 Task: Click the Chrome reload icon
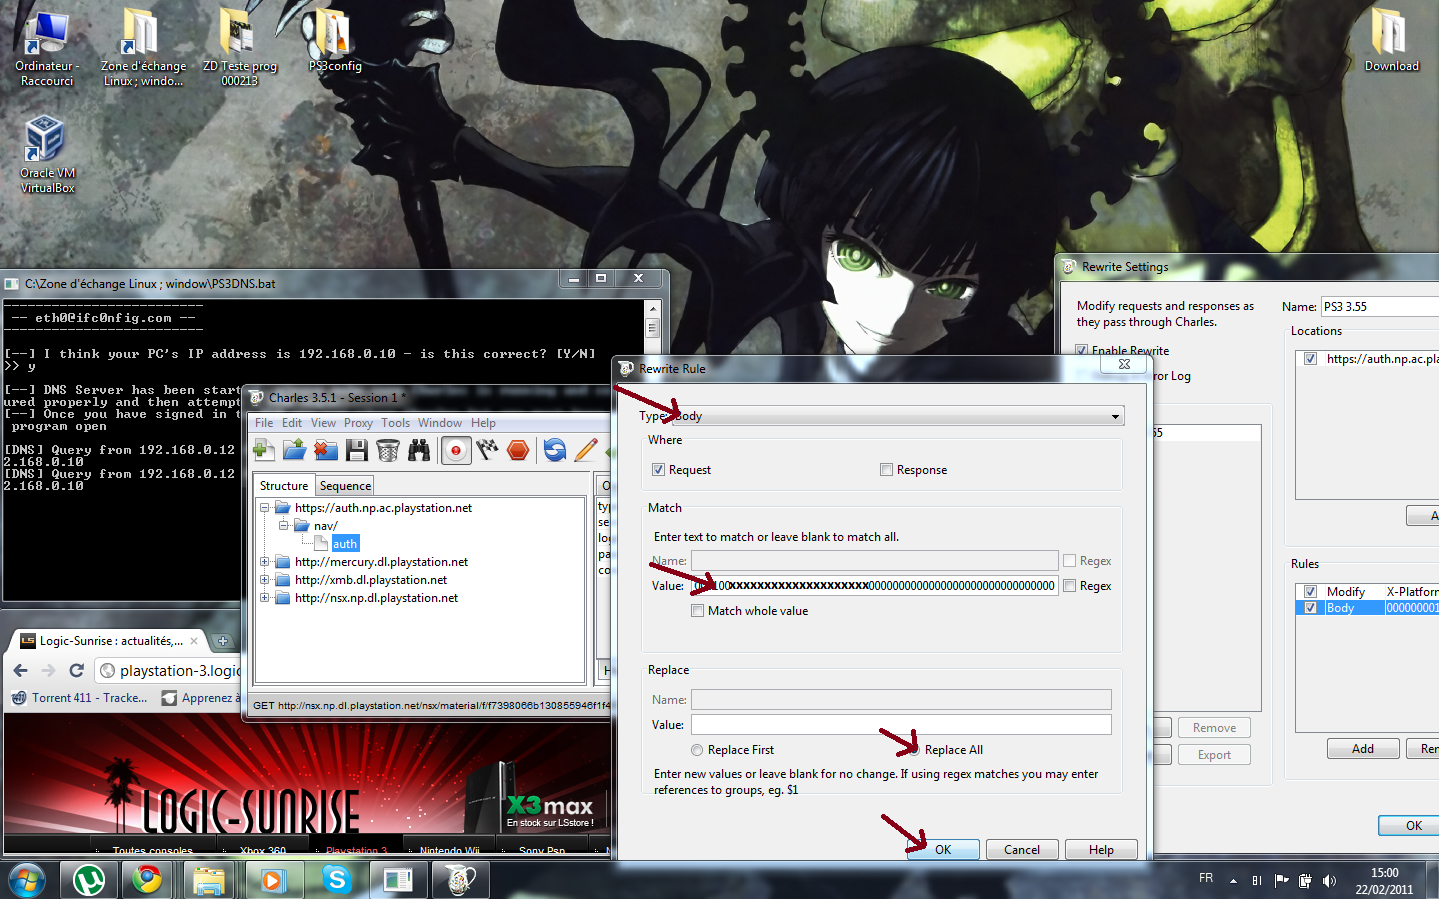click(x=76, y=670)
